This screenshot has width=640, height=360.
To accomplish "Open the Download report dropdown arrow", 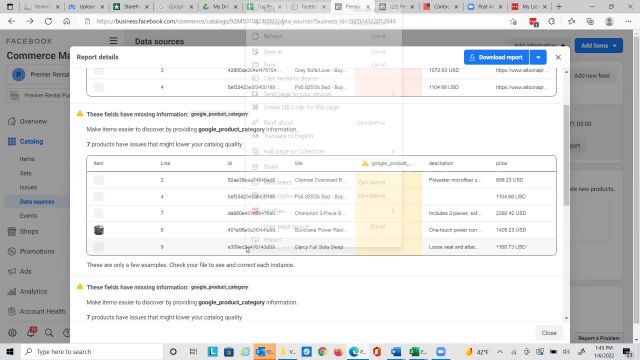I will point(538,58).
